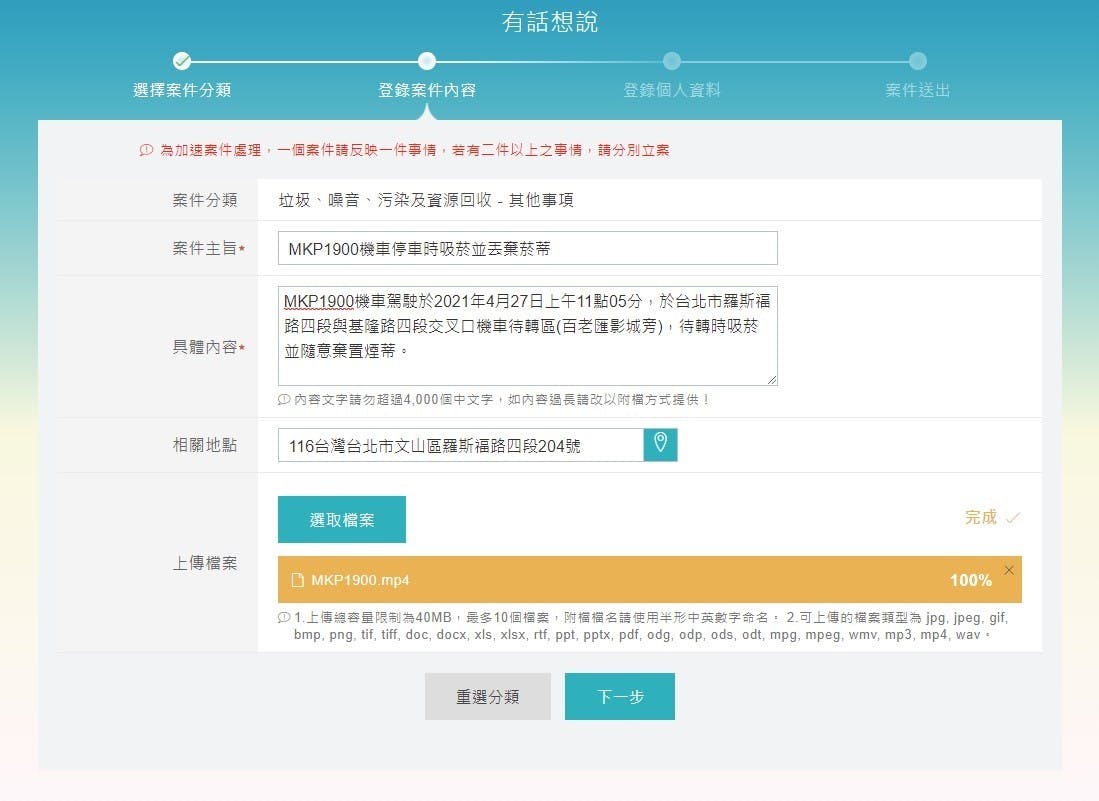Click the 100% upload progress bar

pyautogui.click(x=649, y=580)
